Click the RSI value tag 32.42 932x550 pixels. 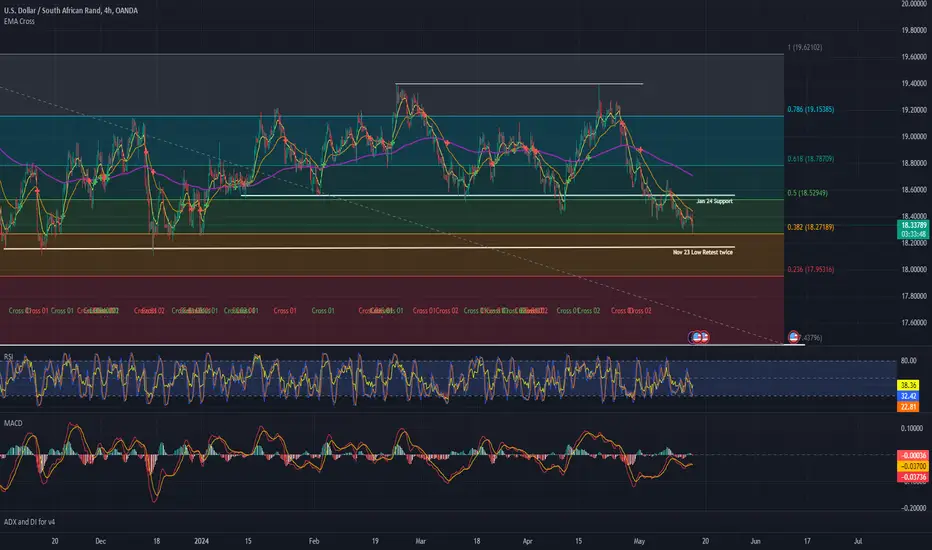coord(908,396)
